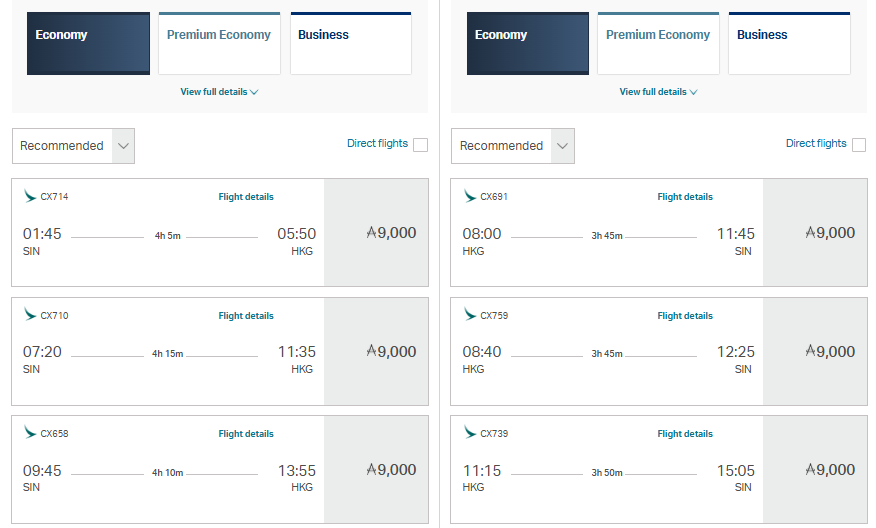Image resolution: width=876 pixels, height=528 pixels.
Task: Open Flight details for CX759
Action: (x=685, y=316)
